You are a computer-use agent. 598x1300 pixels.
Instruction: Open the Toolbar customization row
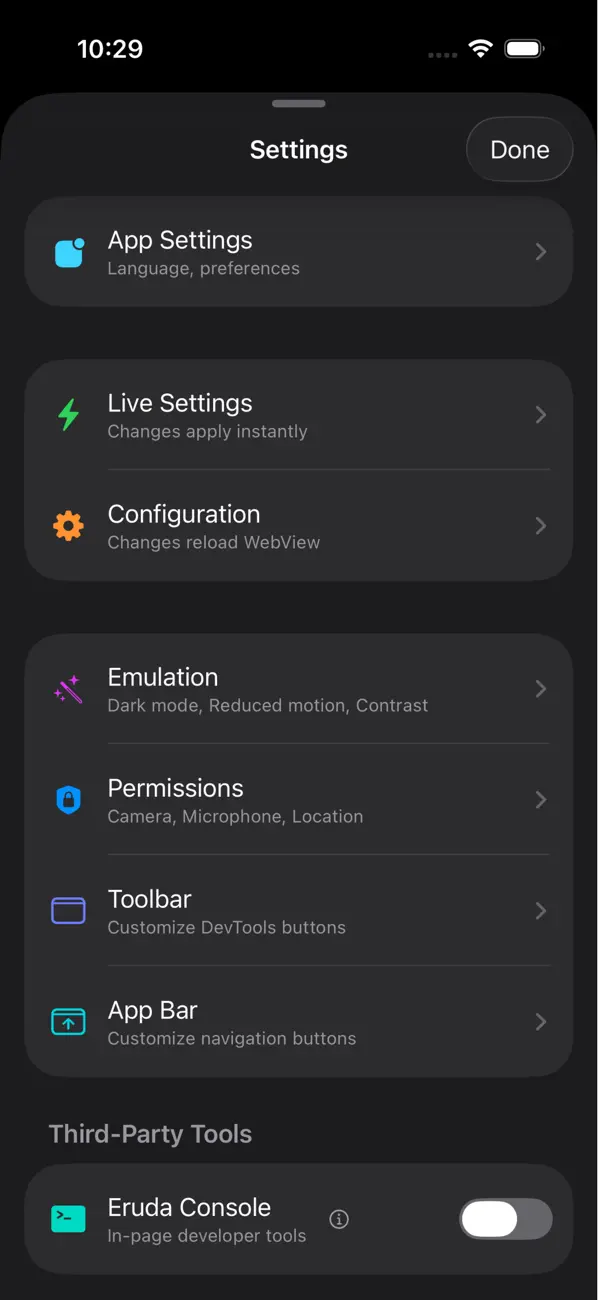[x=299, y=910]
